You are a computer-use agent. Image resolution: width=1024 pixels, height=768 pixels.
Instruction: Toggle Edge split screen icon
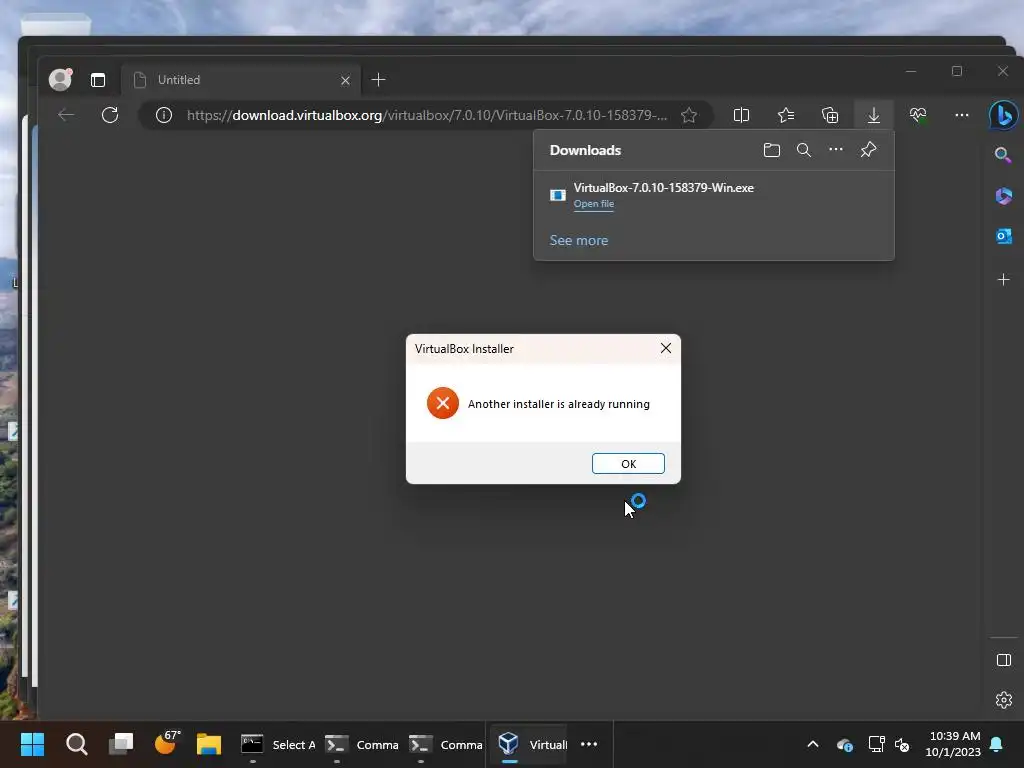[741, 116]
